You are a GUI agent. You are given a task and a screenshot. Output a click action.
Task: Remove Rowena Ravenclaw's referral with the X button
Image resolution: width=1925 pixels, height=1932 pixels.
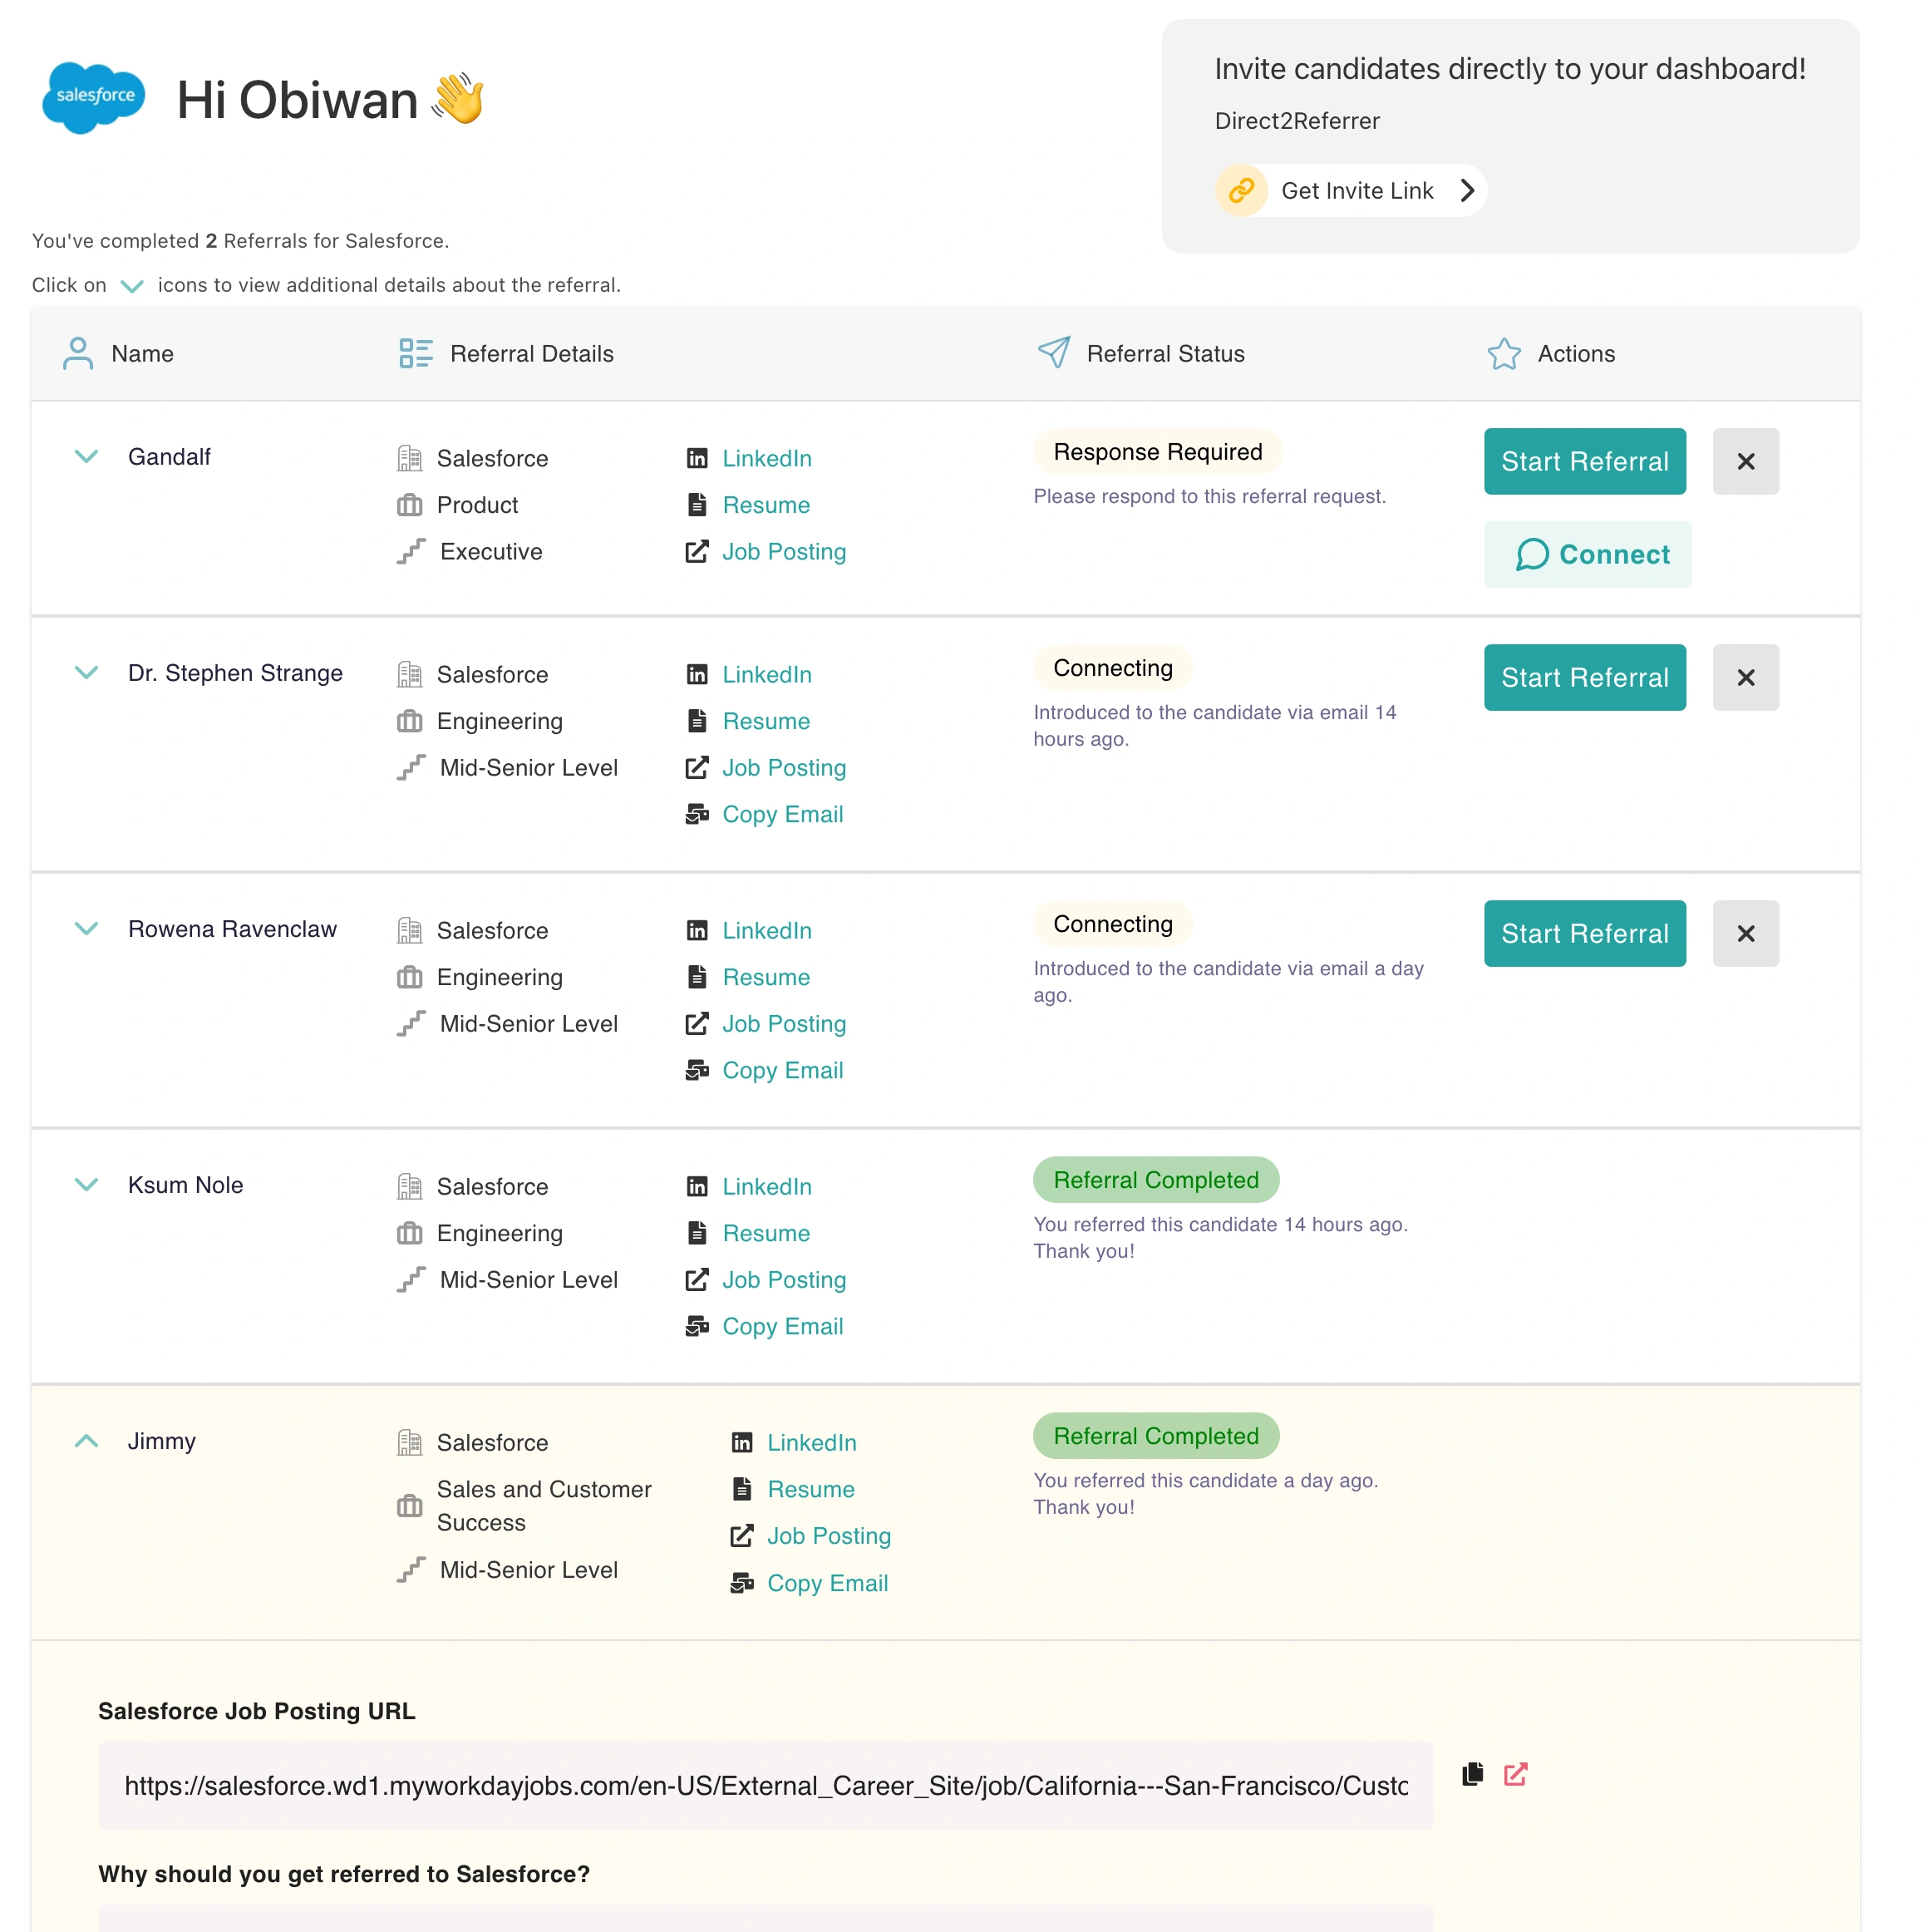(1745, 933)
